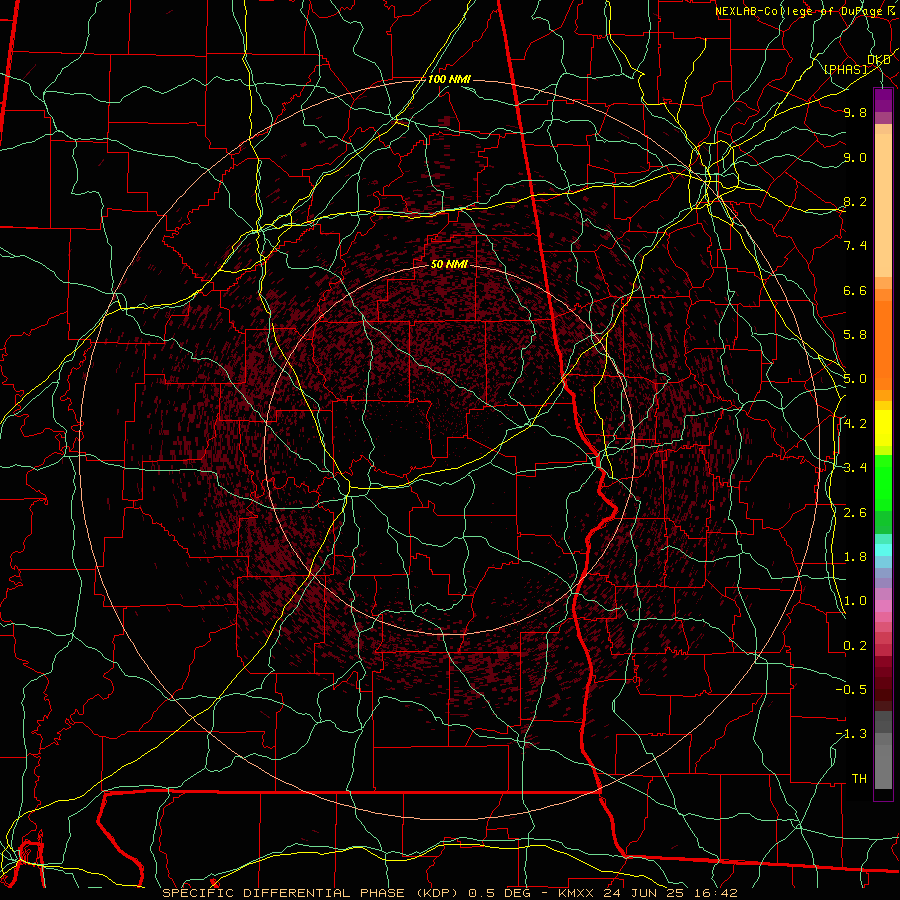Viewport: 900px width, 900px height.
Task: Click the 0.5 DEG elevation text
Action: (498, 893)
